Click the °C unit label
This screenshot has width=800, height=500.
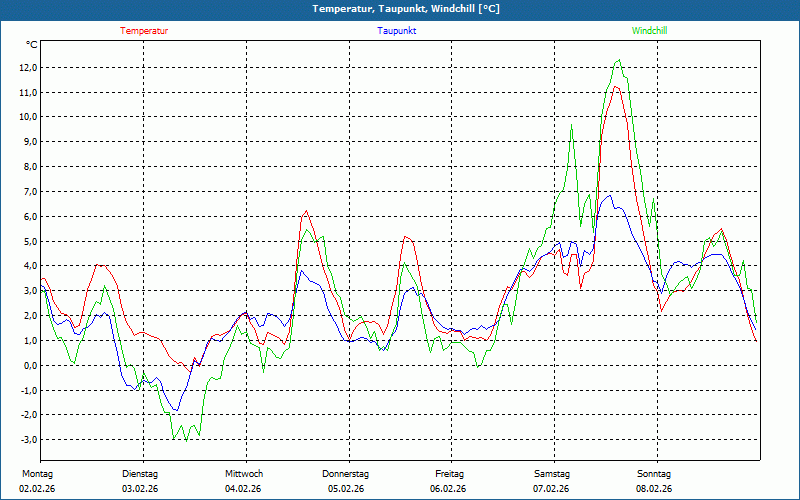point(32,45)
